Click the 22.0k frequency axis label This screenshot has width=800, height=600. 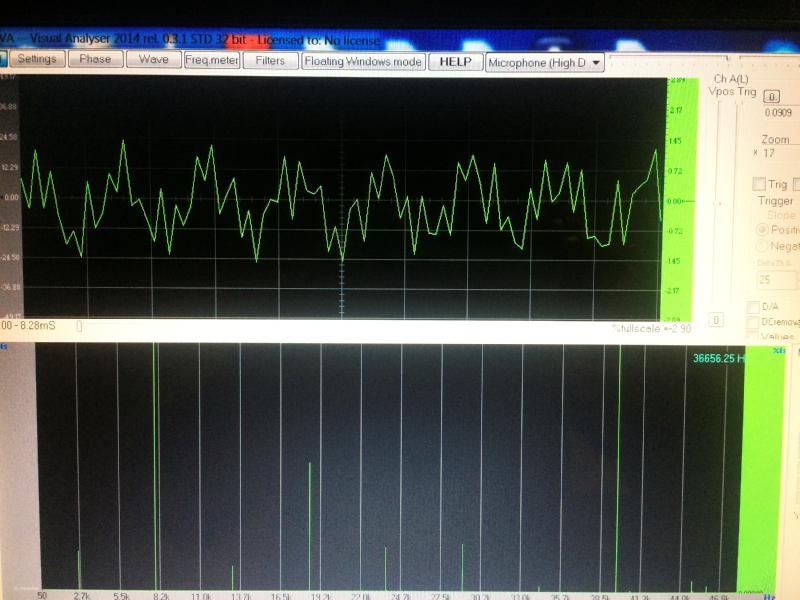coord(361,596)
